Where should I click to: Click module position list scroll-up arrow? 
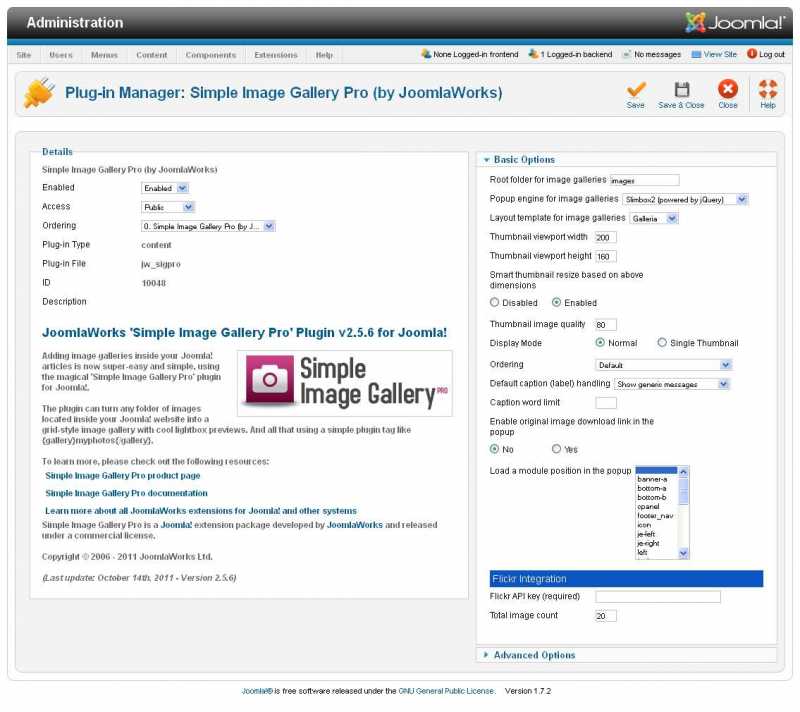click(x=684, y=472)
